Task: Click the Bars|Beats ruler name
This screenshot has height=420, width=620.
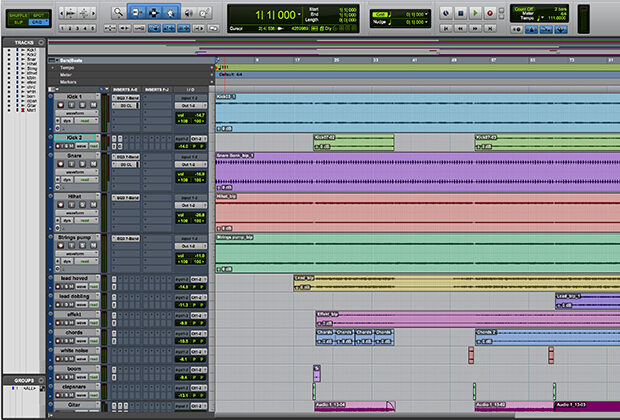Action: pyautogui.click(x=72, y=61)
